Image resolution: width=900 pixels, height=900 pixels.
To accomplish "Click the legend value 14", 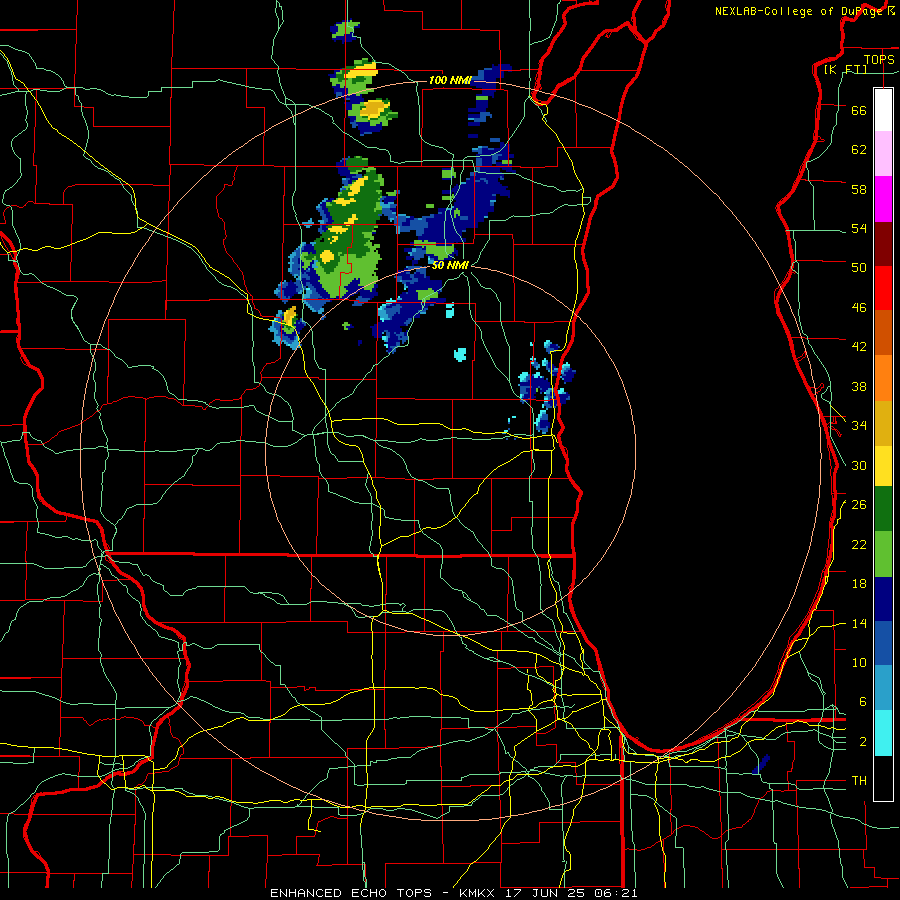I will [x=859, y=623].
